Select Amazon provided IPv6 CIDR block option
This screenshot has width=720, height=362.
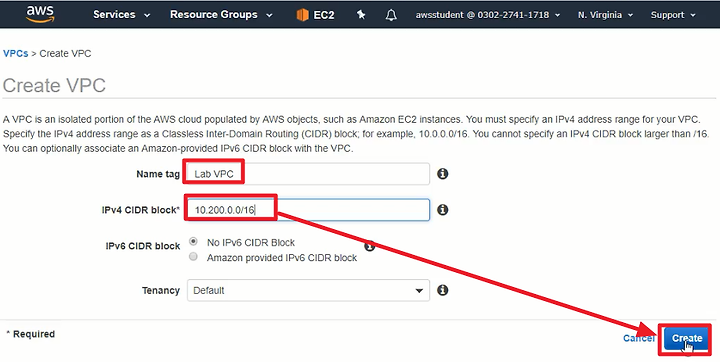[x=193, y=257]
